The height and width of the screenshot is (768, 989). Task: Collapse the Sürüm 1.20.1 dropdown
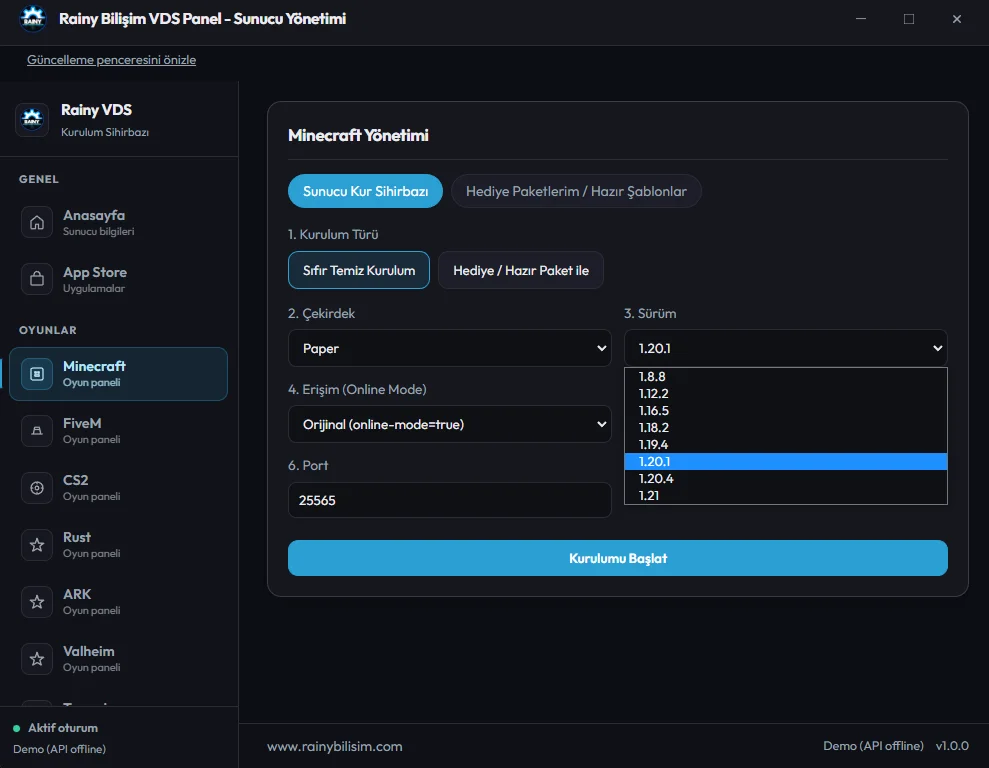point(786,348)
